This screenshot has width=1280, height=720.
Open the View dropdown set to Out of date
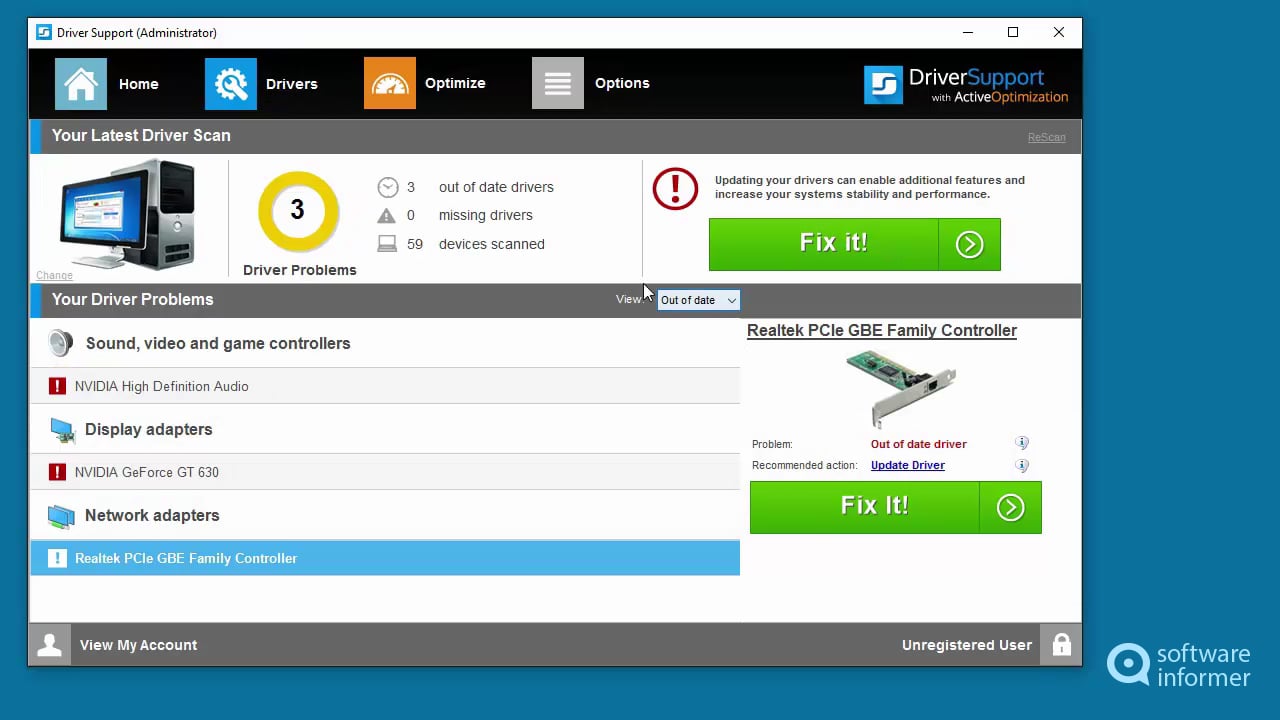pyautogui.click(x=698, y=300)
